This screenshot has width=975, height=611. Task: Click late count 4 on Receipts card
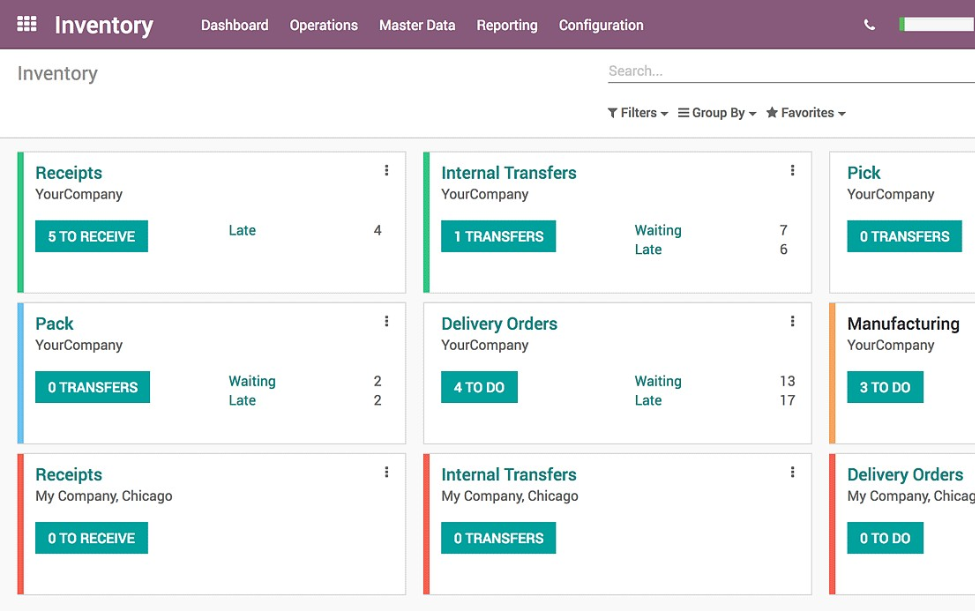377,231
